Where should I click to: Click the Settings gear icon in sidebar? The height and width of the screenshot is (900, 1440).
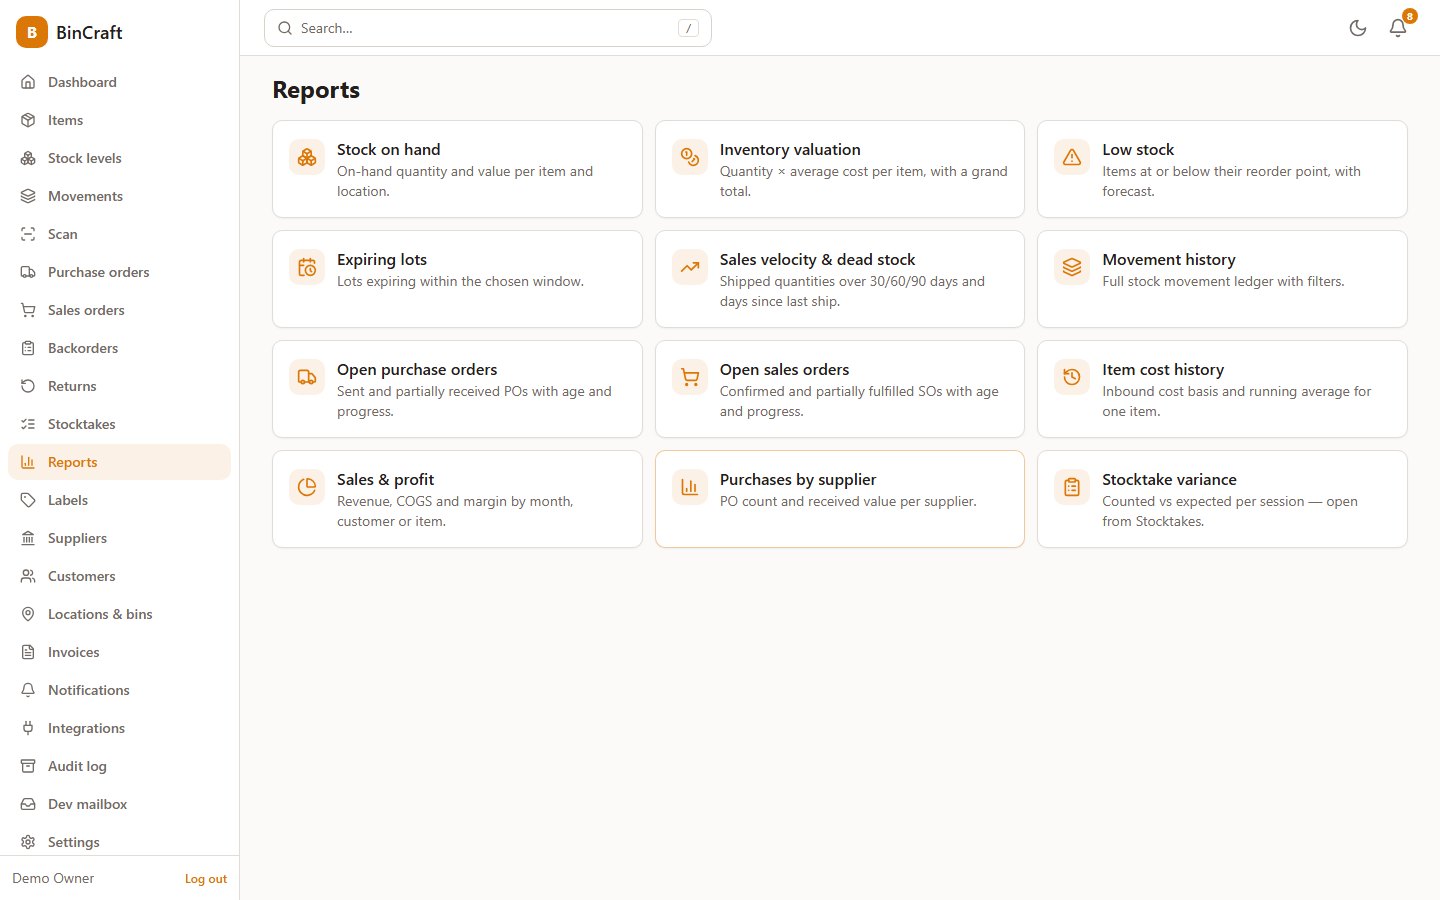28,842
